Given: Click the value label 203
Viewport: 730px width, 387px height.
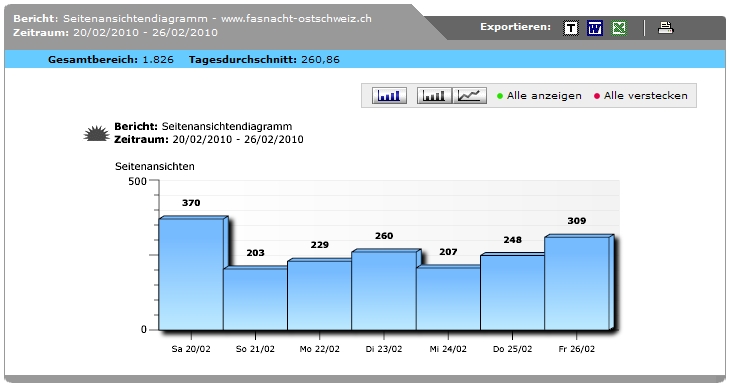Looking at the screenshot, I should 255,252.
